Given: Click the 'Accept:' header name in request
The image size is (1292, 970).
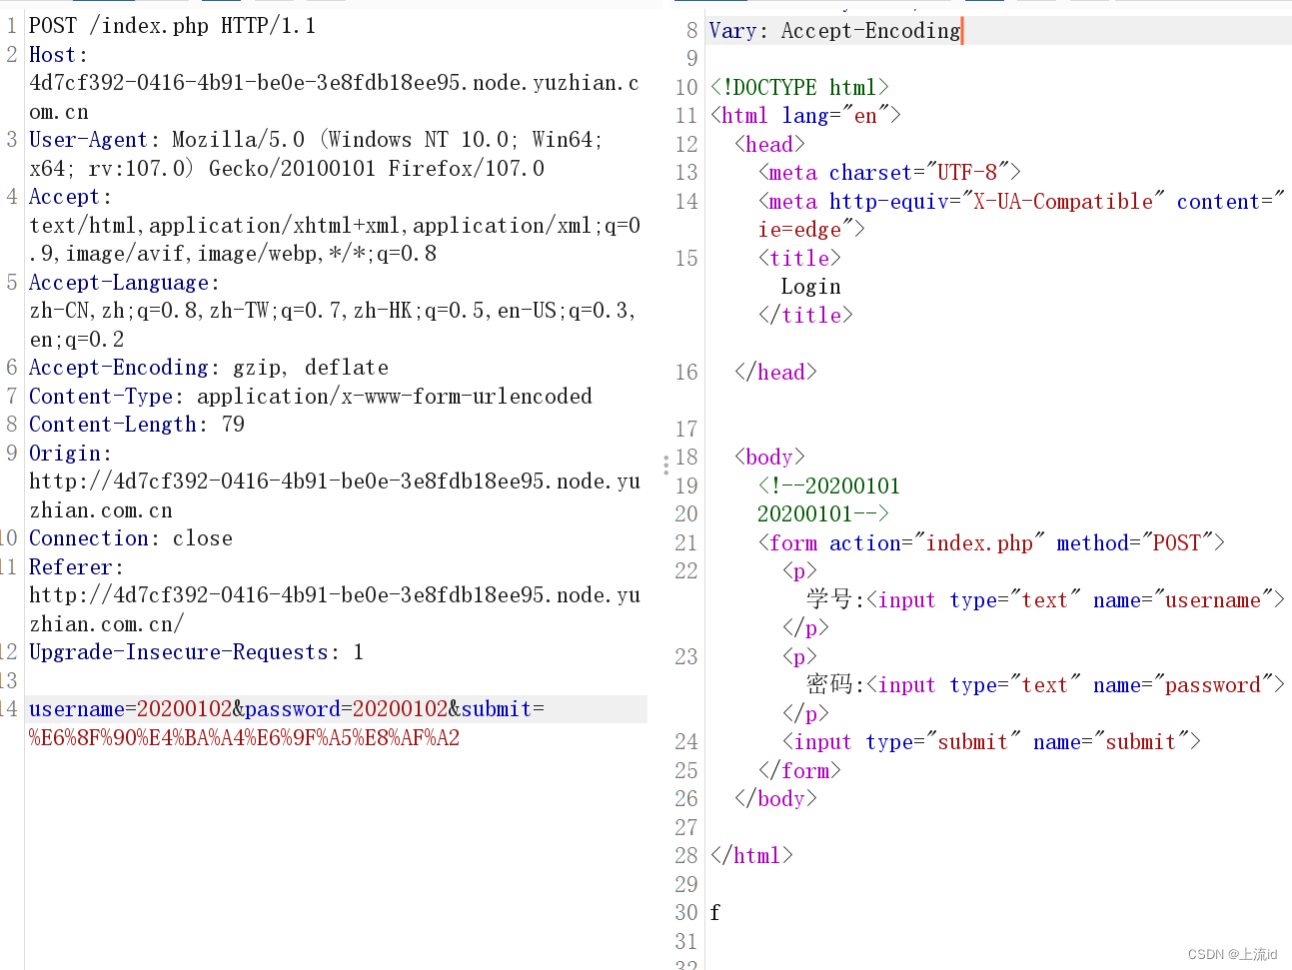Looking at the screenshot, I should 70,197.
